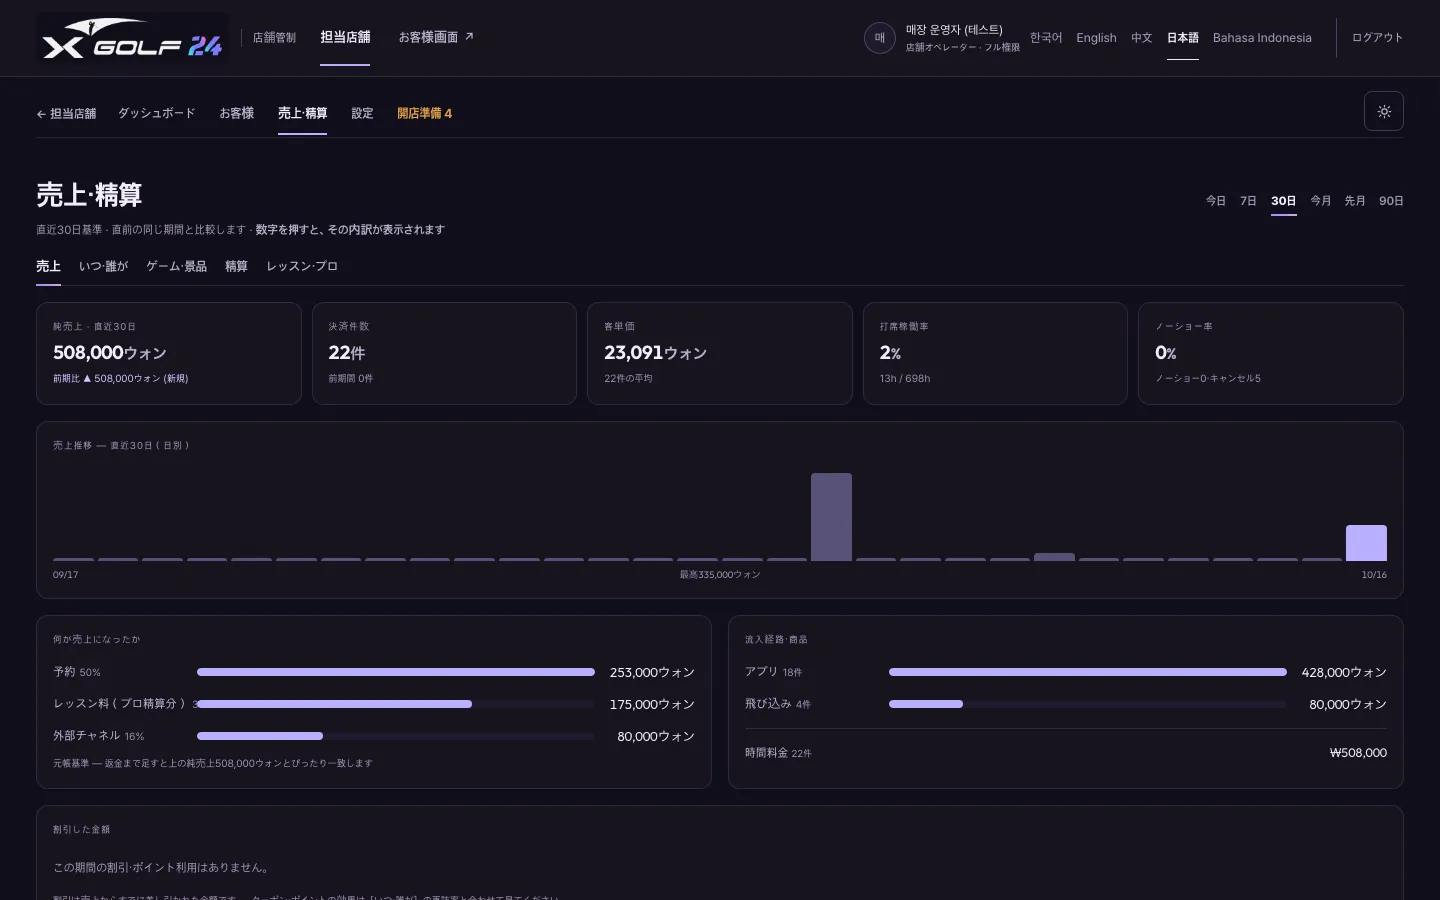Viewport: 1440px width, 900px height.
Task: Click the user avatar circle
Action: click(880, 38)
